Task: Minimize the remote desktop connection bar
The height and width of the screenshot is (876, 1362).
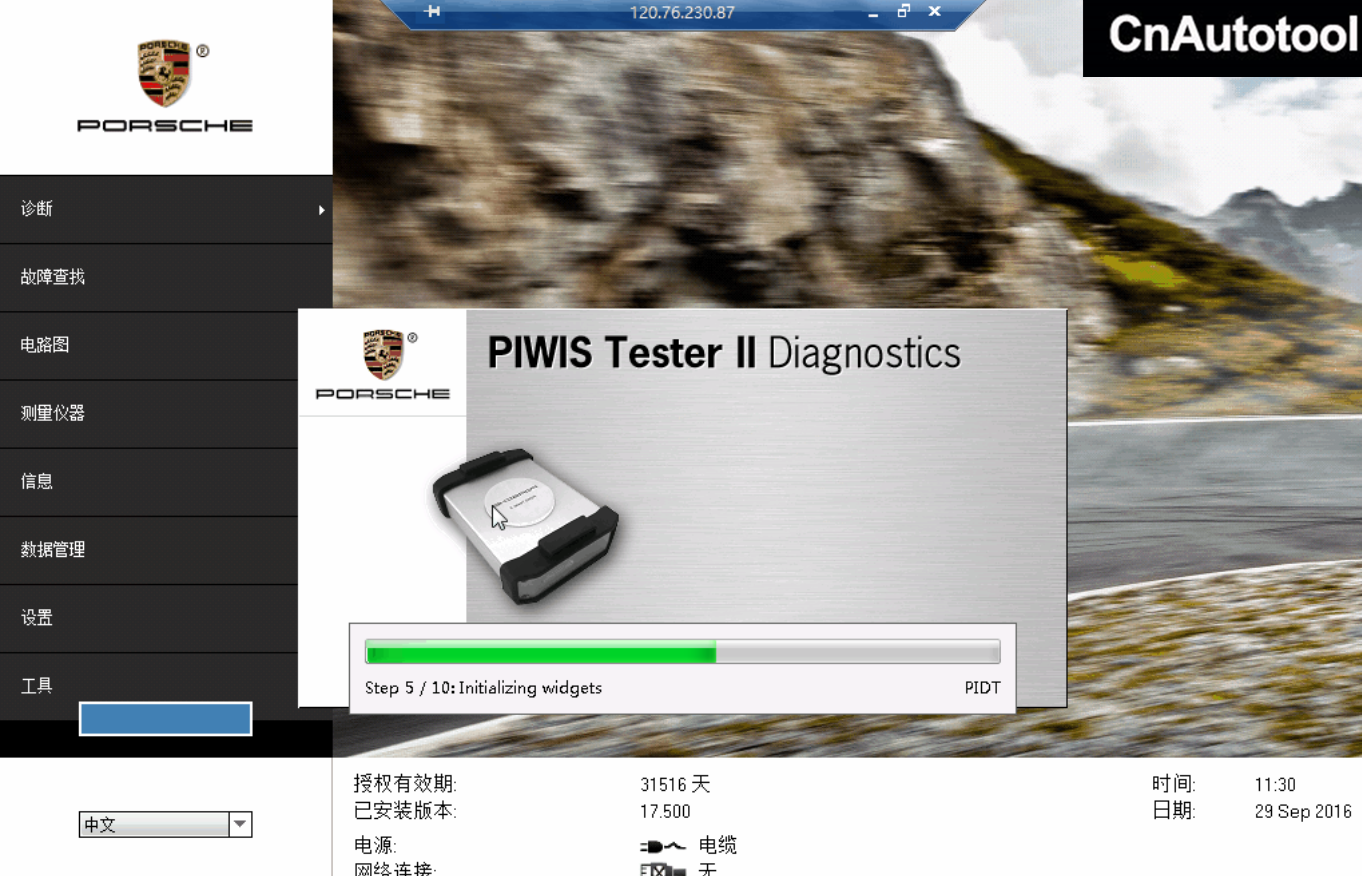Action: pos(873,13)
